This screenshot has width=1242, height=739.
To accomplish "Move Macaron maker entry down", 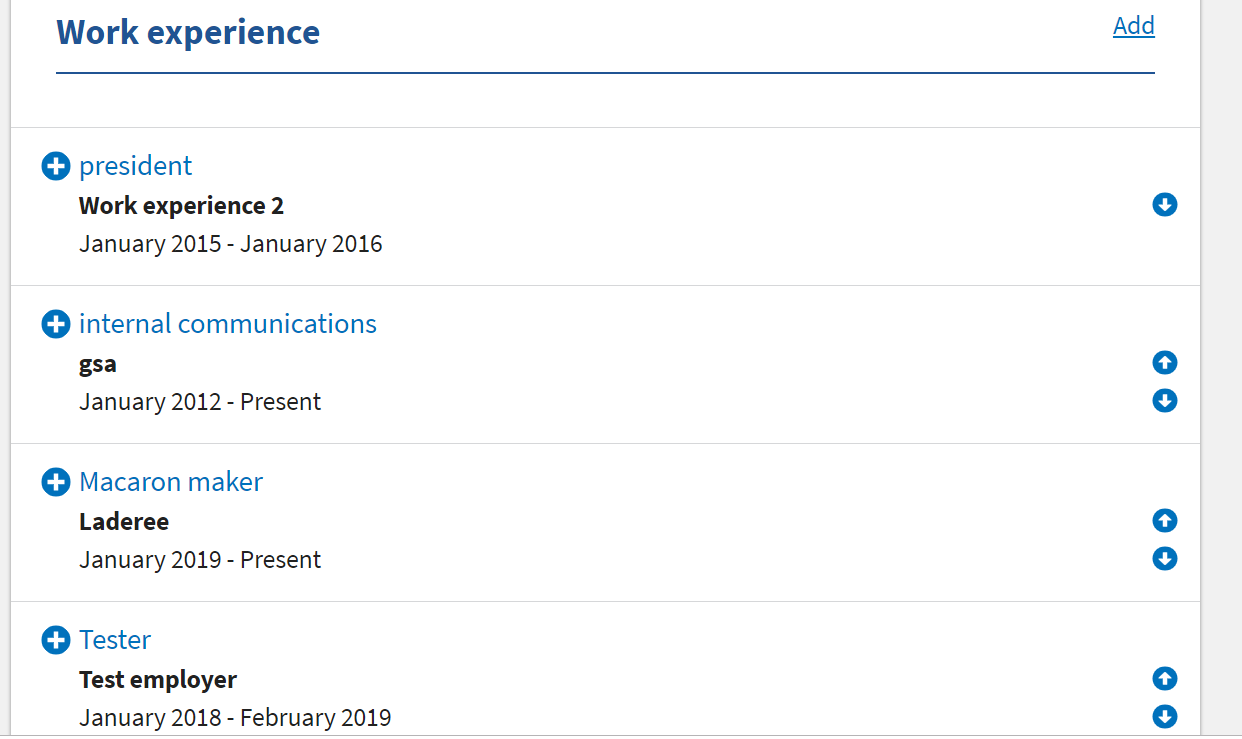I will click(x=1164, y=559).
